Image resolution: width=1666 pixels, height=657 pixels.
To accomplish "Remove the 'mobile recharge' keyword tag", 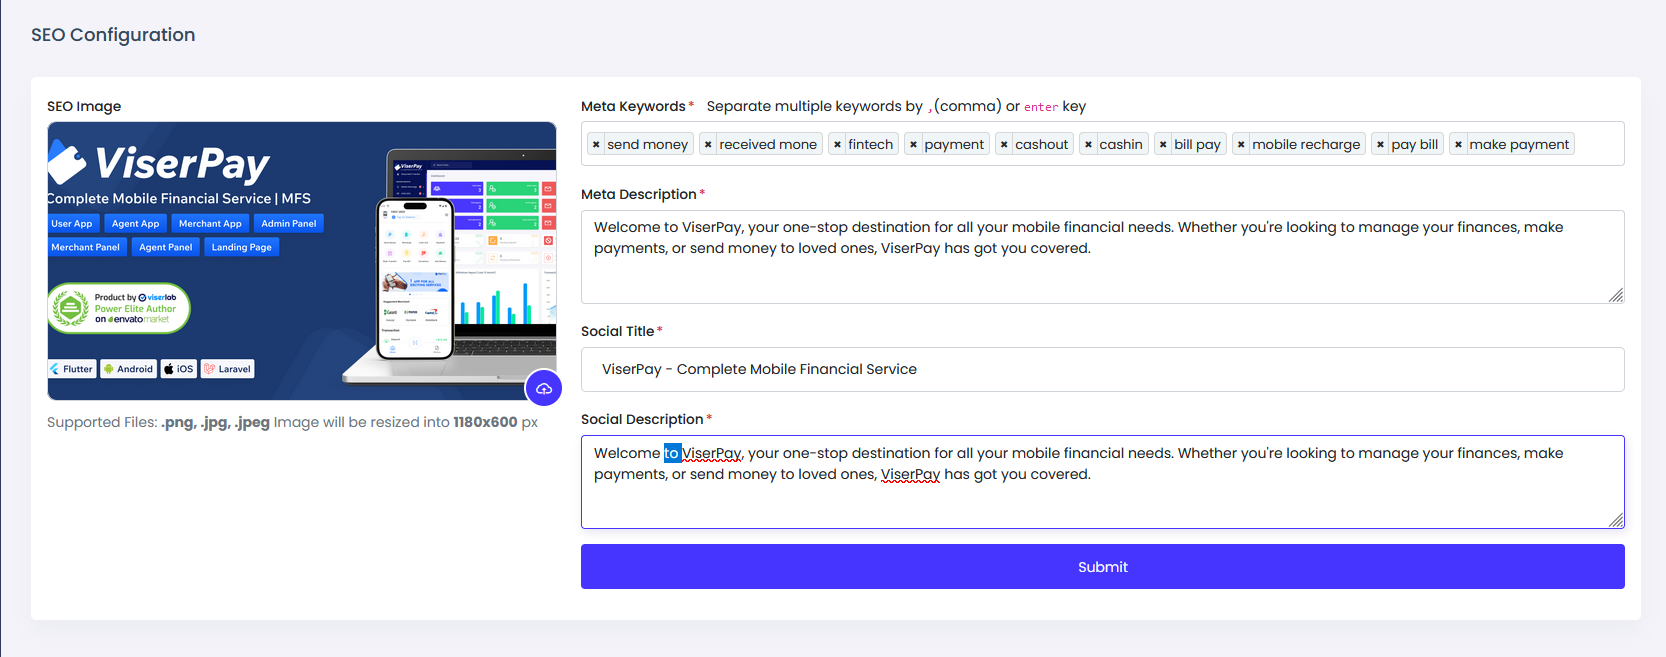I will point(1241,145).
